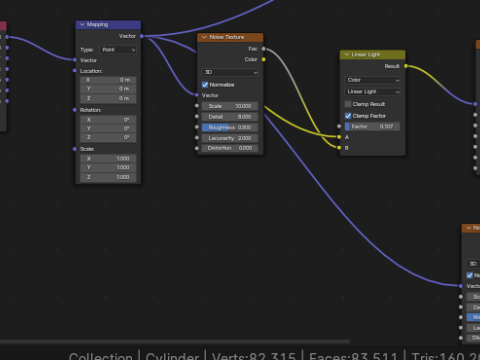The width and height of the screenshot is (480, 360).
Task: Click the Mapping Location Z field
Action: click(x=108, y=98)
